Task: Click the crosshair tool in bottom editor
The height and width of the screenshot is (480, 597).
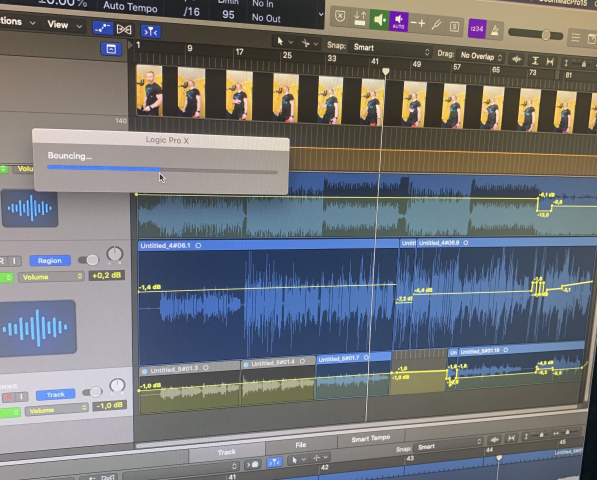Action: (316, 458)
